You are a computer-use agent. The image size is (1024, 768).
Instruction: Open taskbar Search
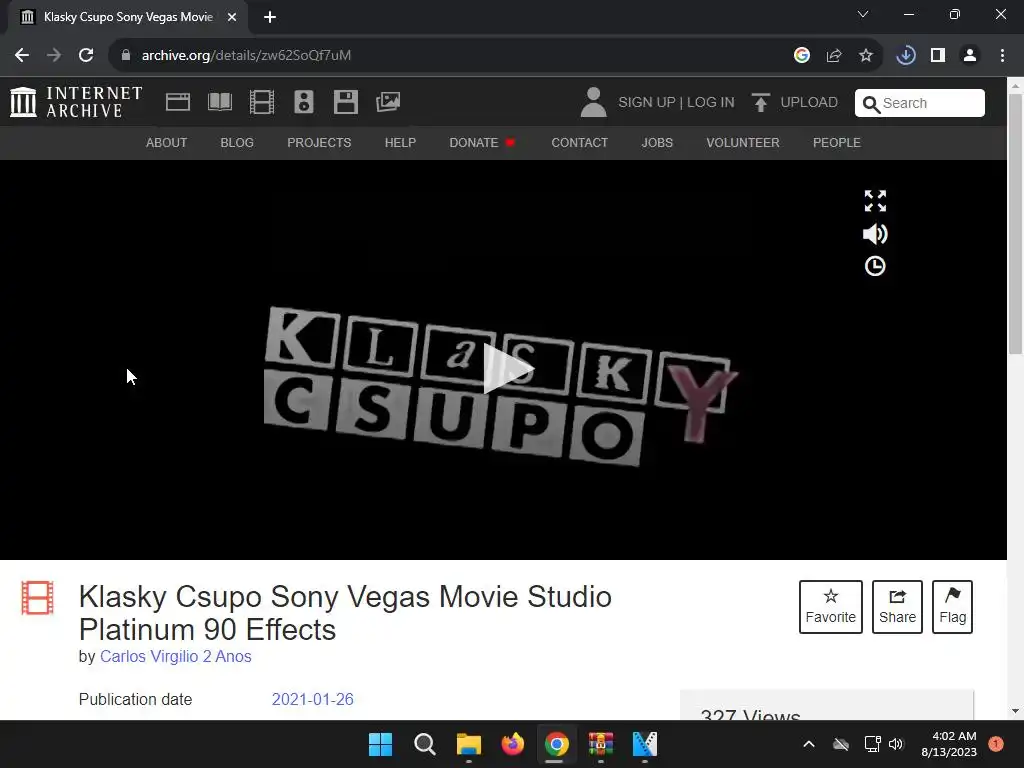click(424, 744)
